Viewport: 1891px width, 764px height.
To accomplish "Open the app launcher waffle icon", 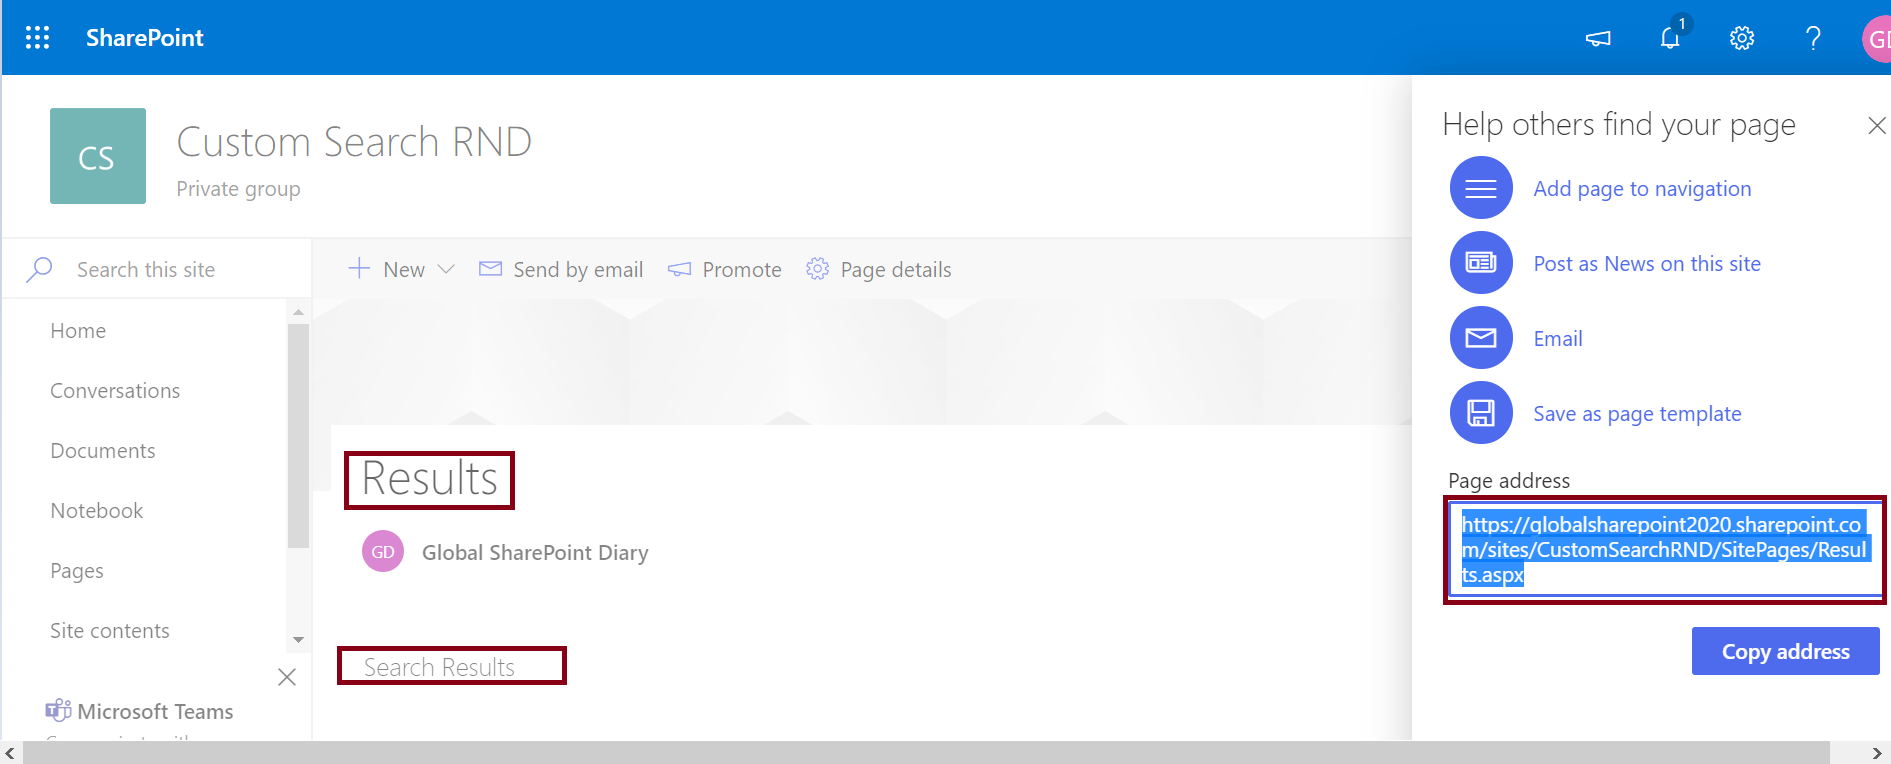I will (x=37, y=38).
